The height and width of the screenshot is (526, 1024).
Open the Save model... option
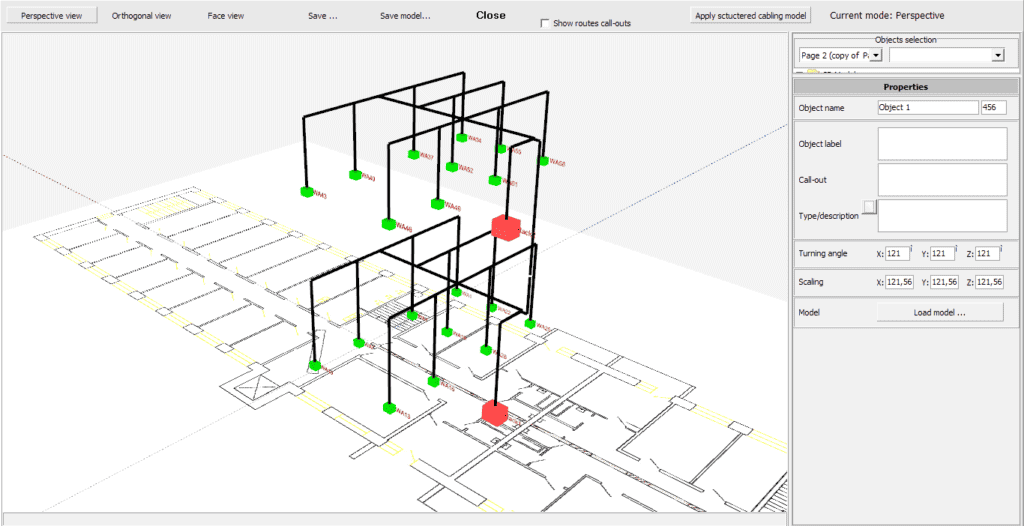405,16
